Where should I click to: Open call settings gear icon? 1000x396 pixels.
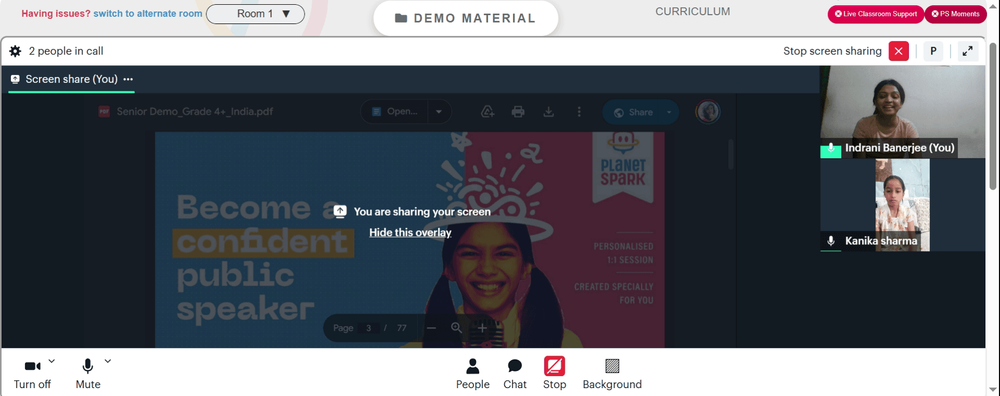pos(15,51)
